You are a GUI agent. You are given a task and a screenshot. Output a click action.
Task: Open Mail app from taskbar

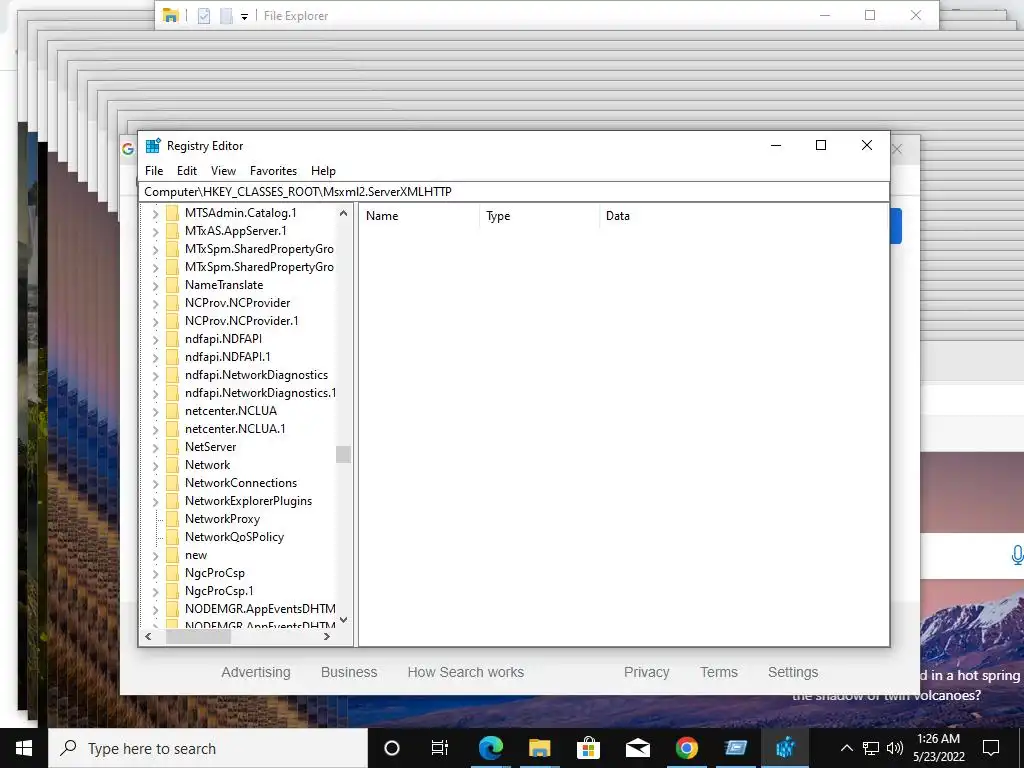[x=637, y=748]
